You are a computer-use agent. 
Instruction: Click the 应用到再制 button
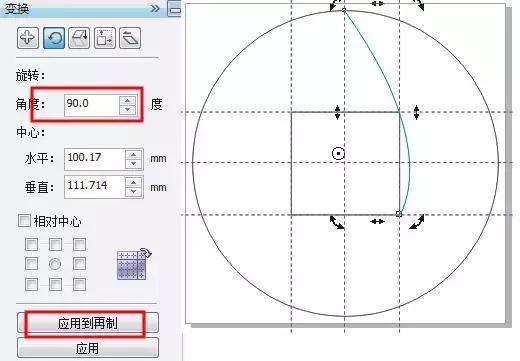coord(88,323)
